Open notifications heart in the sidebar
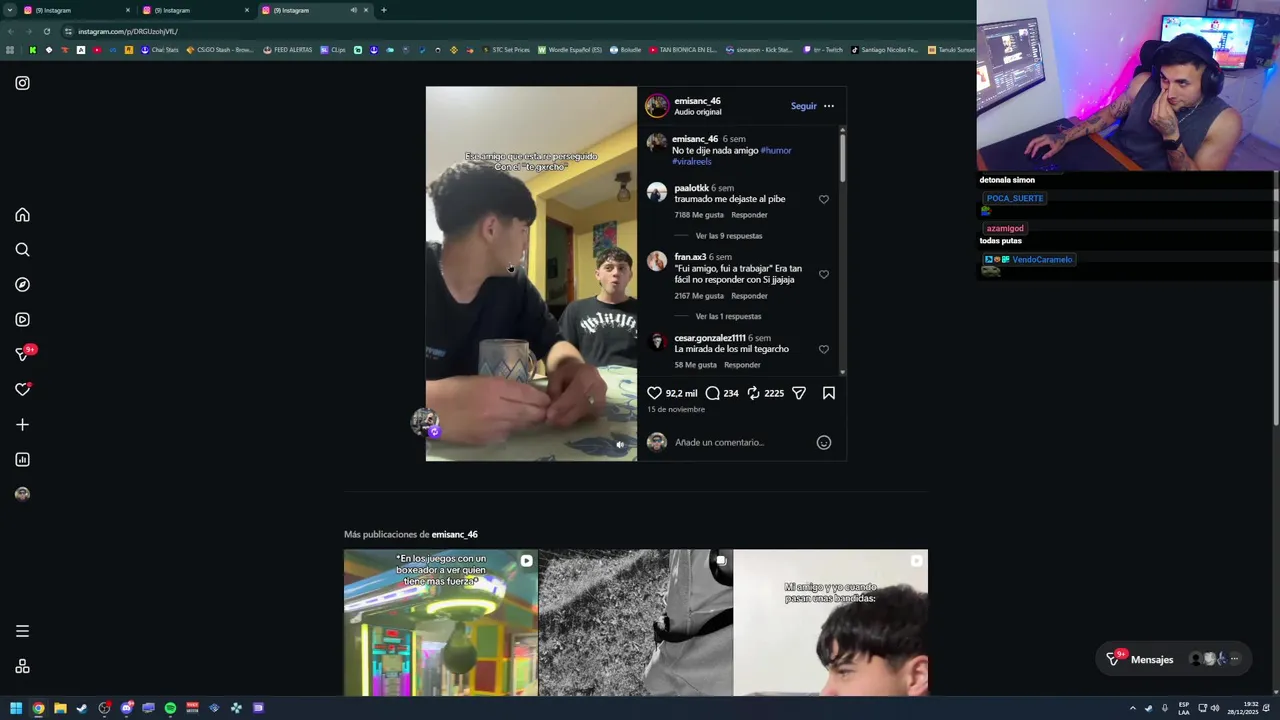Image resolution: width=1280 pixels, height=720 pixels. coord(22,389)
